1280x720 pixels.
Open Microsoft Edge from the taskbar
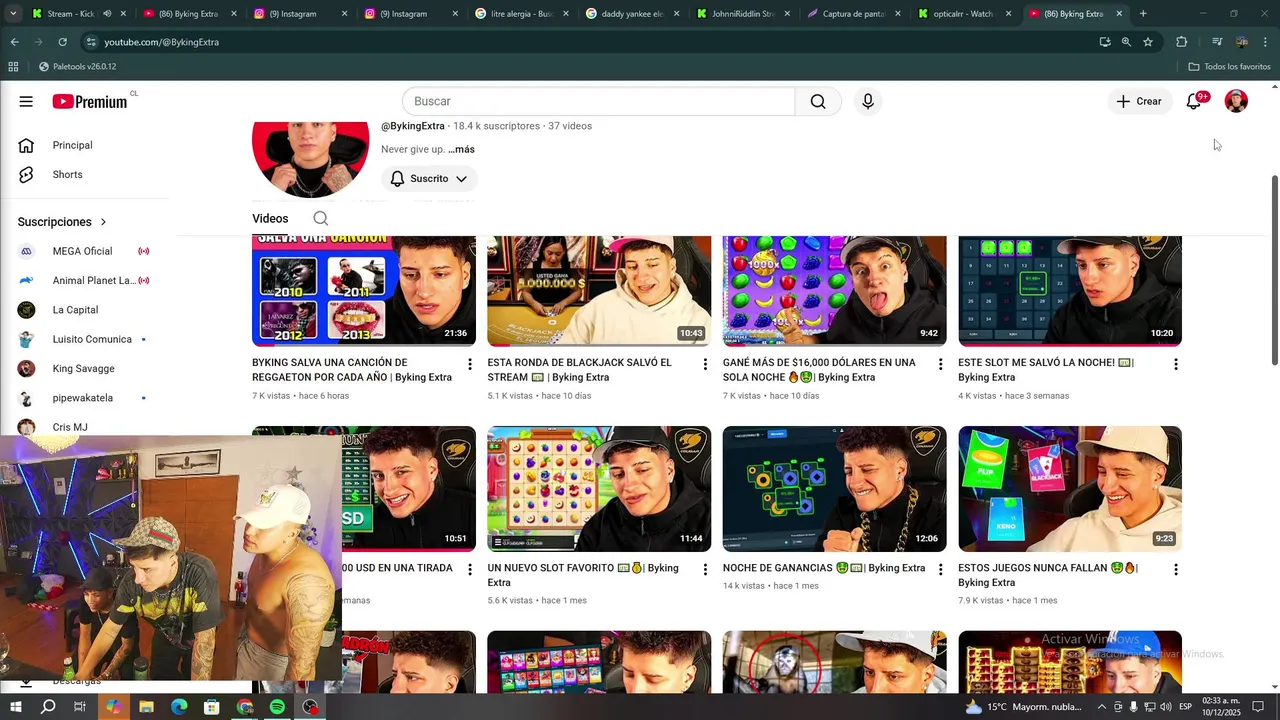[179, 707]
